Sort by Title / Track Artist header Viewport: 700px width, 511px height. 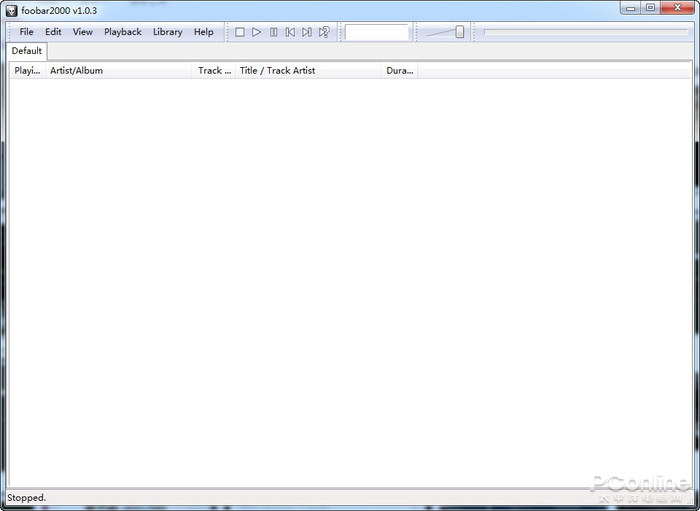coord(308,71)
